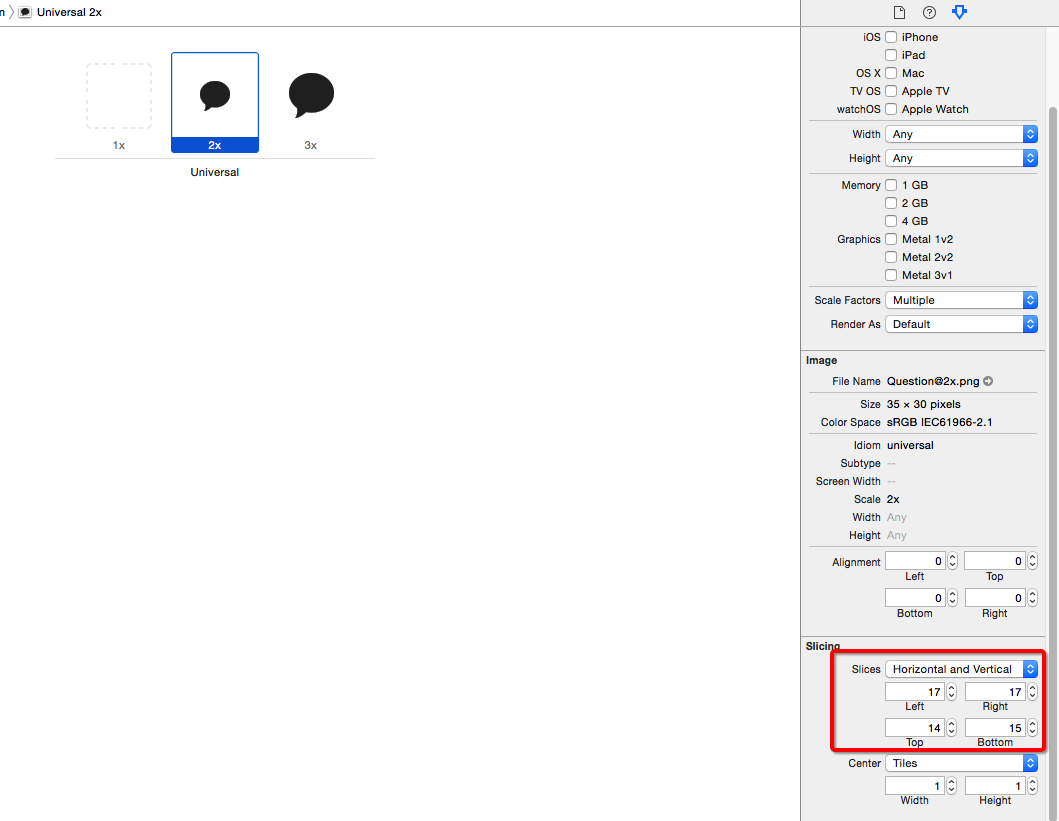Click the 'sRGB IEC61966-2.1' color space value
Screen dimensions: 1059x821
(939, 422)
